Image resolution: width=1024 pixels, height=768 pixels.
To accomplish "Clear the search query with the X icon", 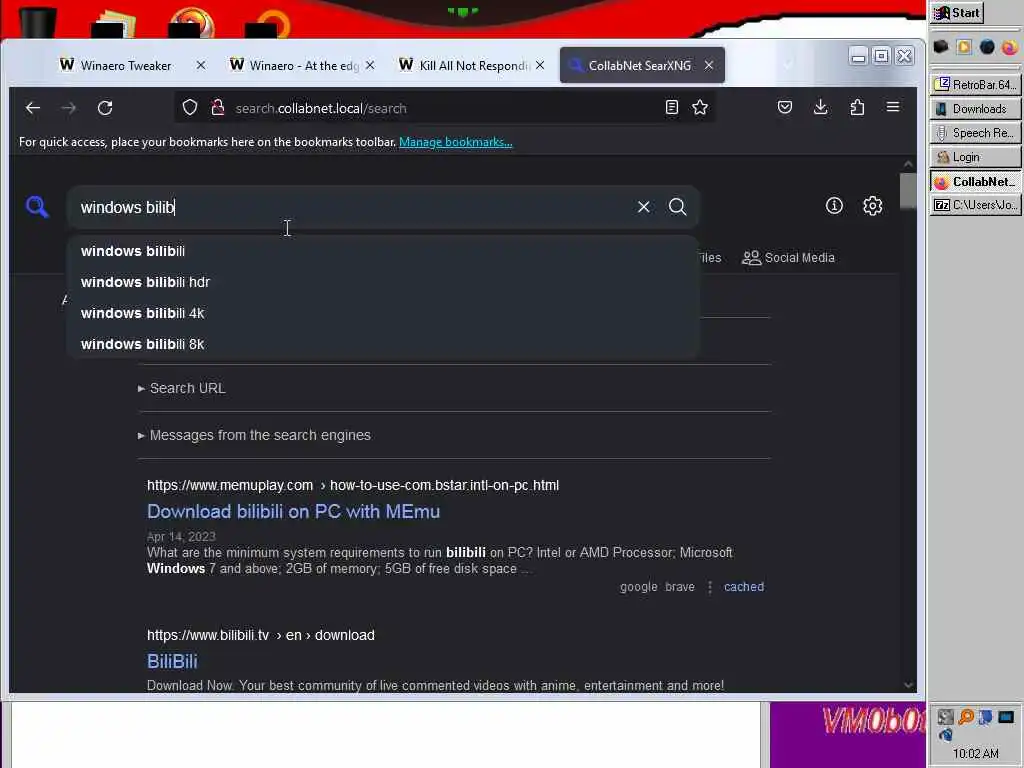I will (x=643, y=207).
